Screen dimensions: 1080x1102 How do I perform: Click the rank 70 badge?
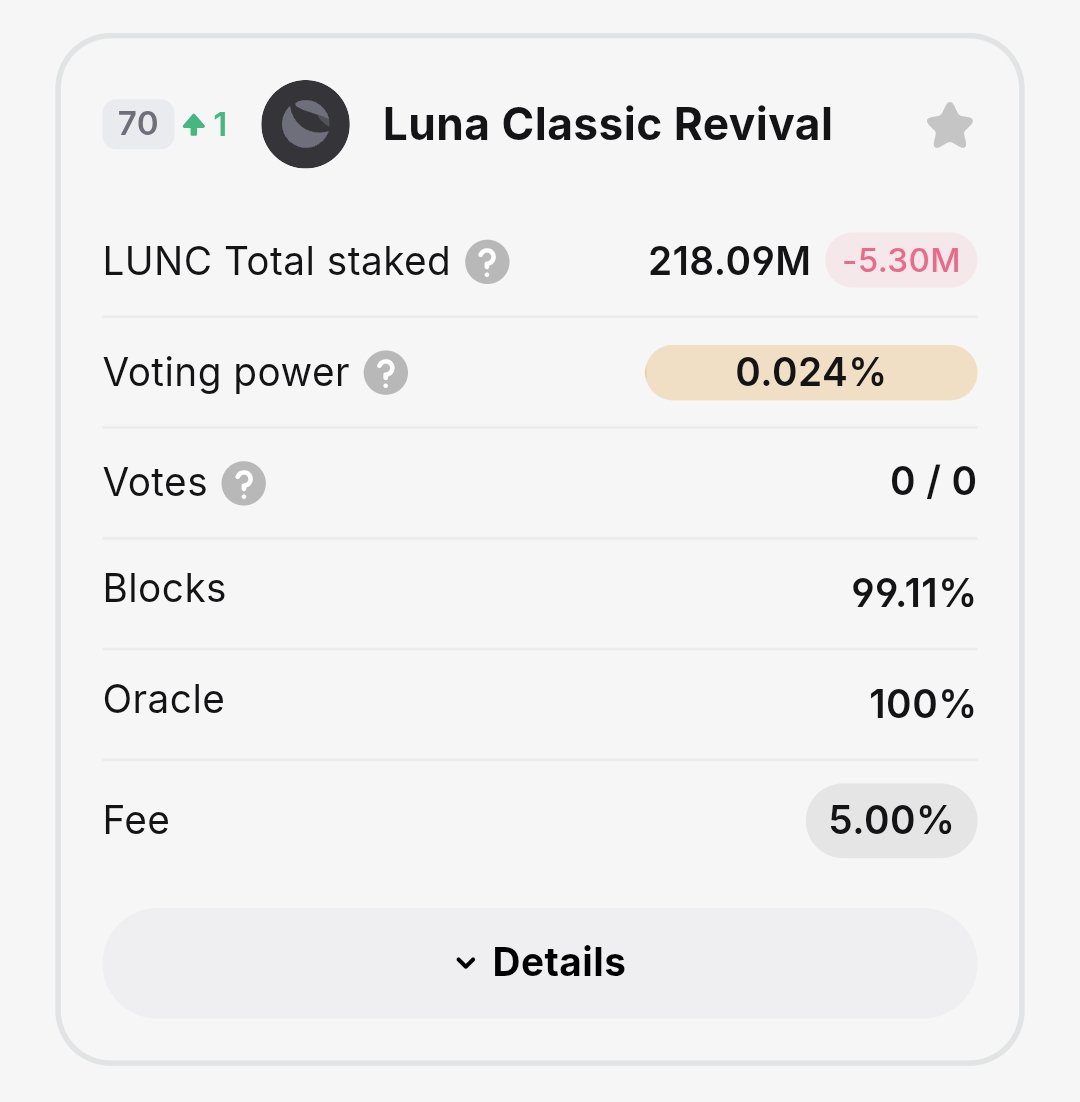[138, 124]
